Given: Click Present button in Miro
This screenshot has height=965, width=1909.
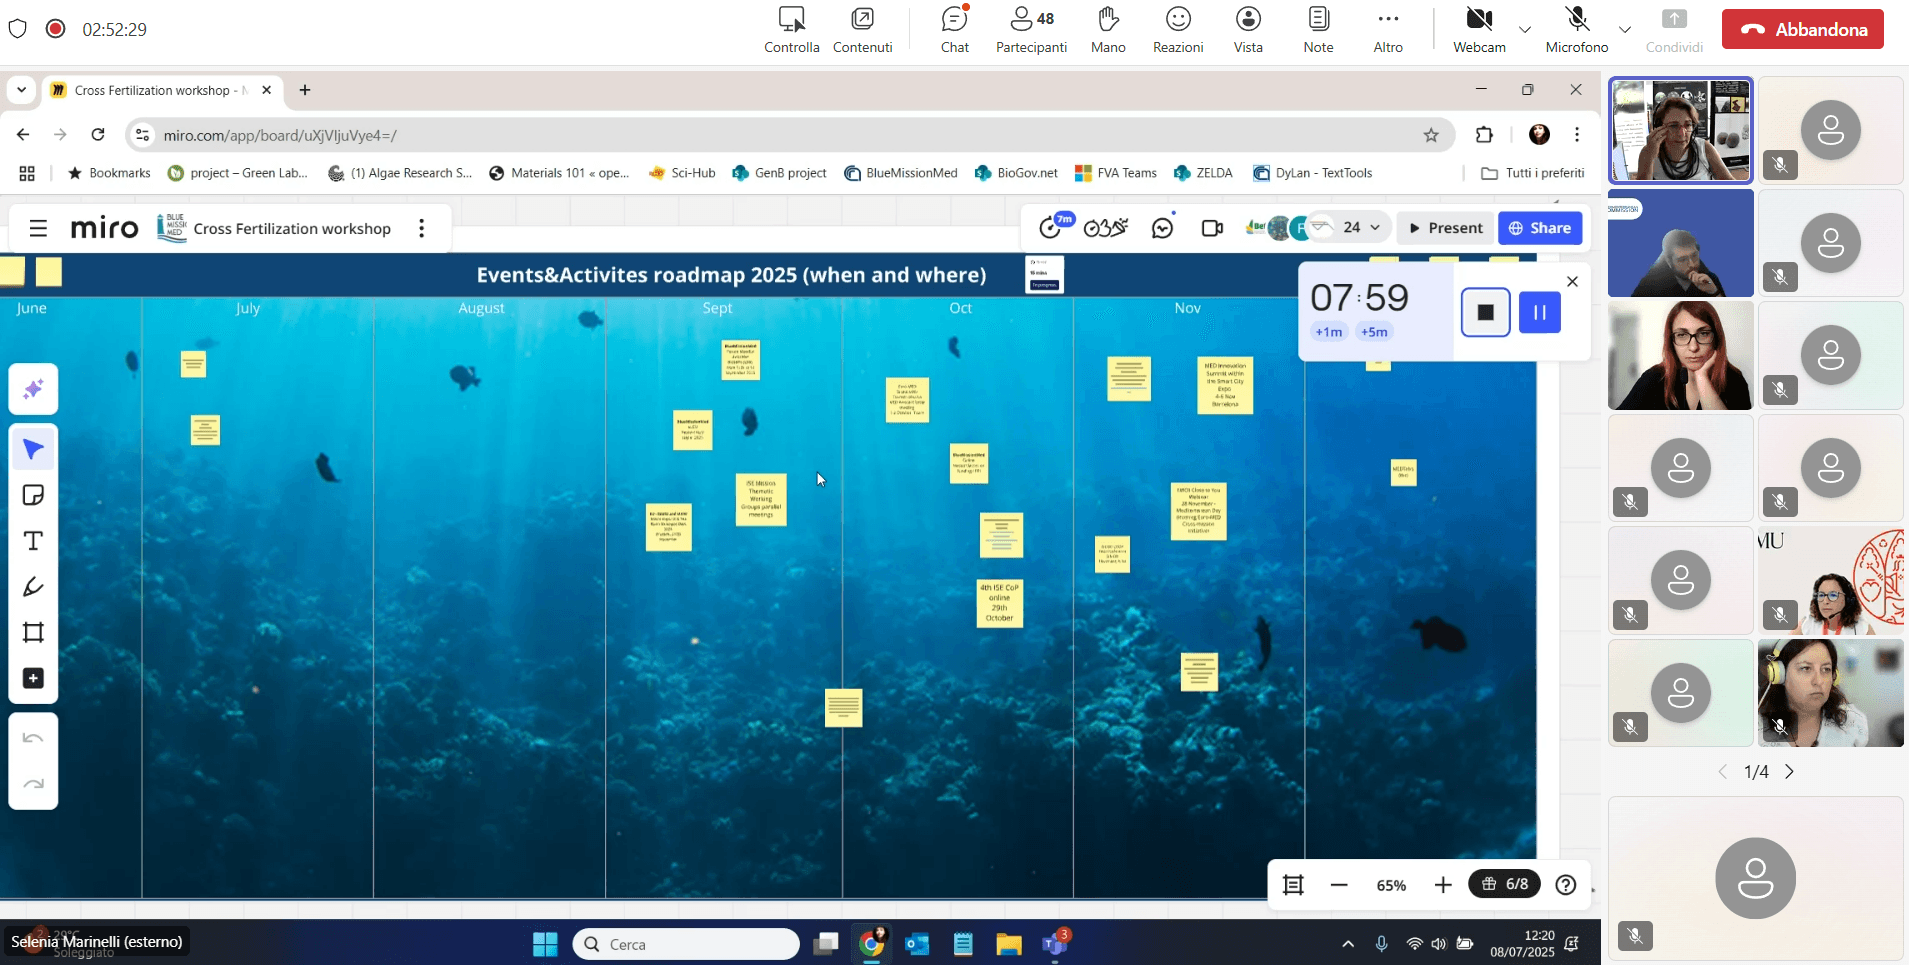Looking at the screenshot, I should pos(1445,228).
